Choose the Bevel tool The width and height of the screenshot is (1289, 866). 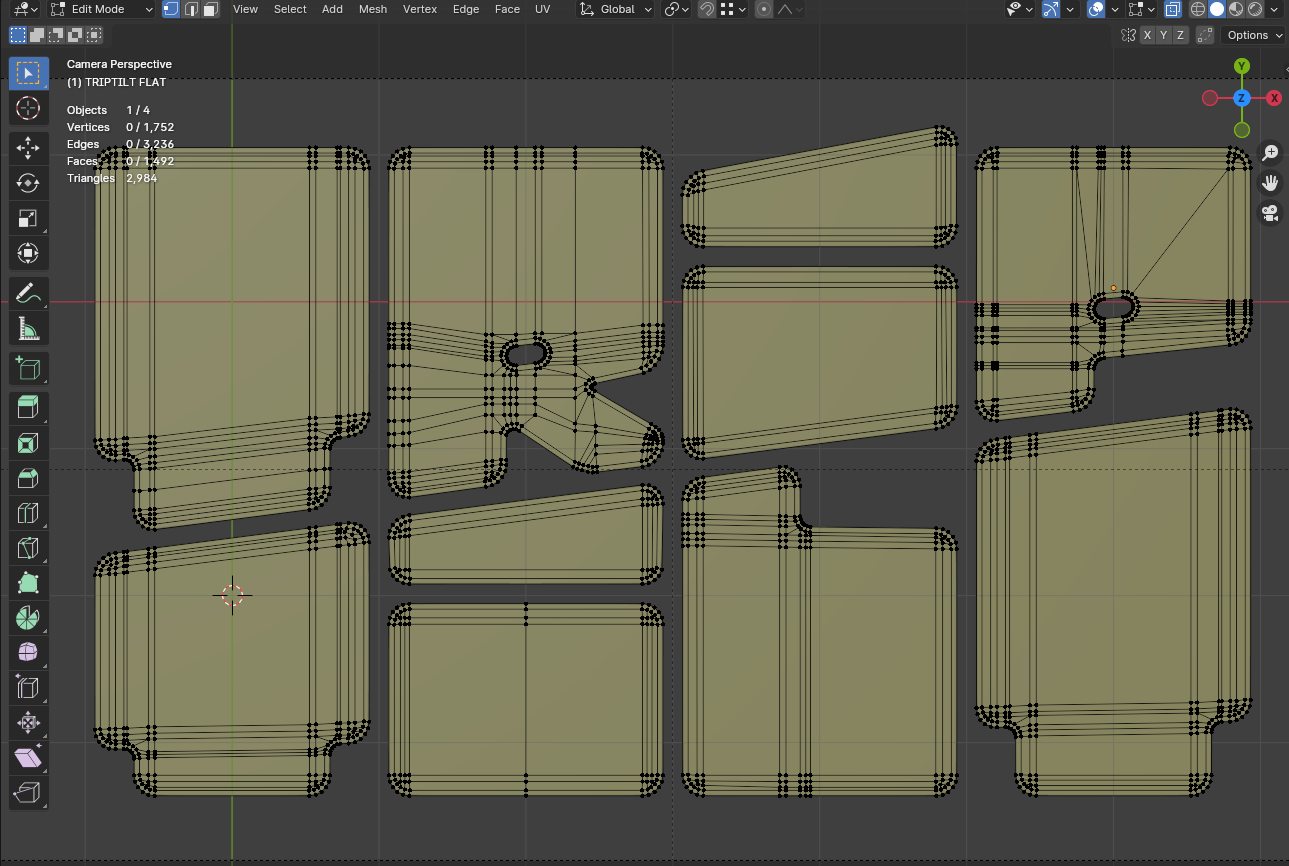[x=28, y=479]
